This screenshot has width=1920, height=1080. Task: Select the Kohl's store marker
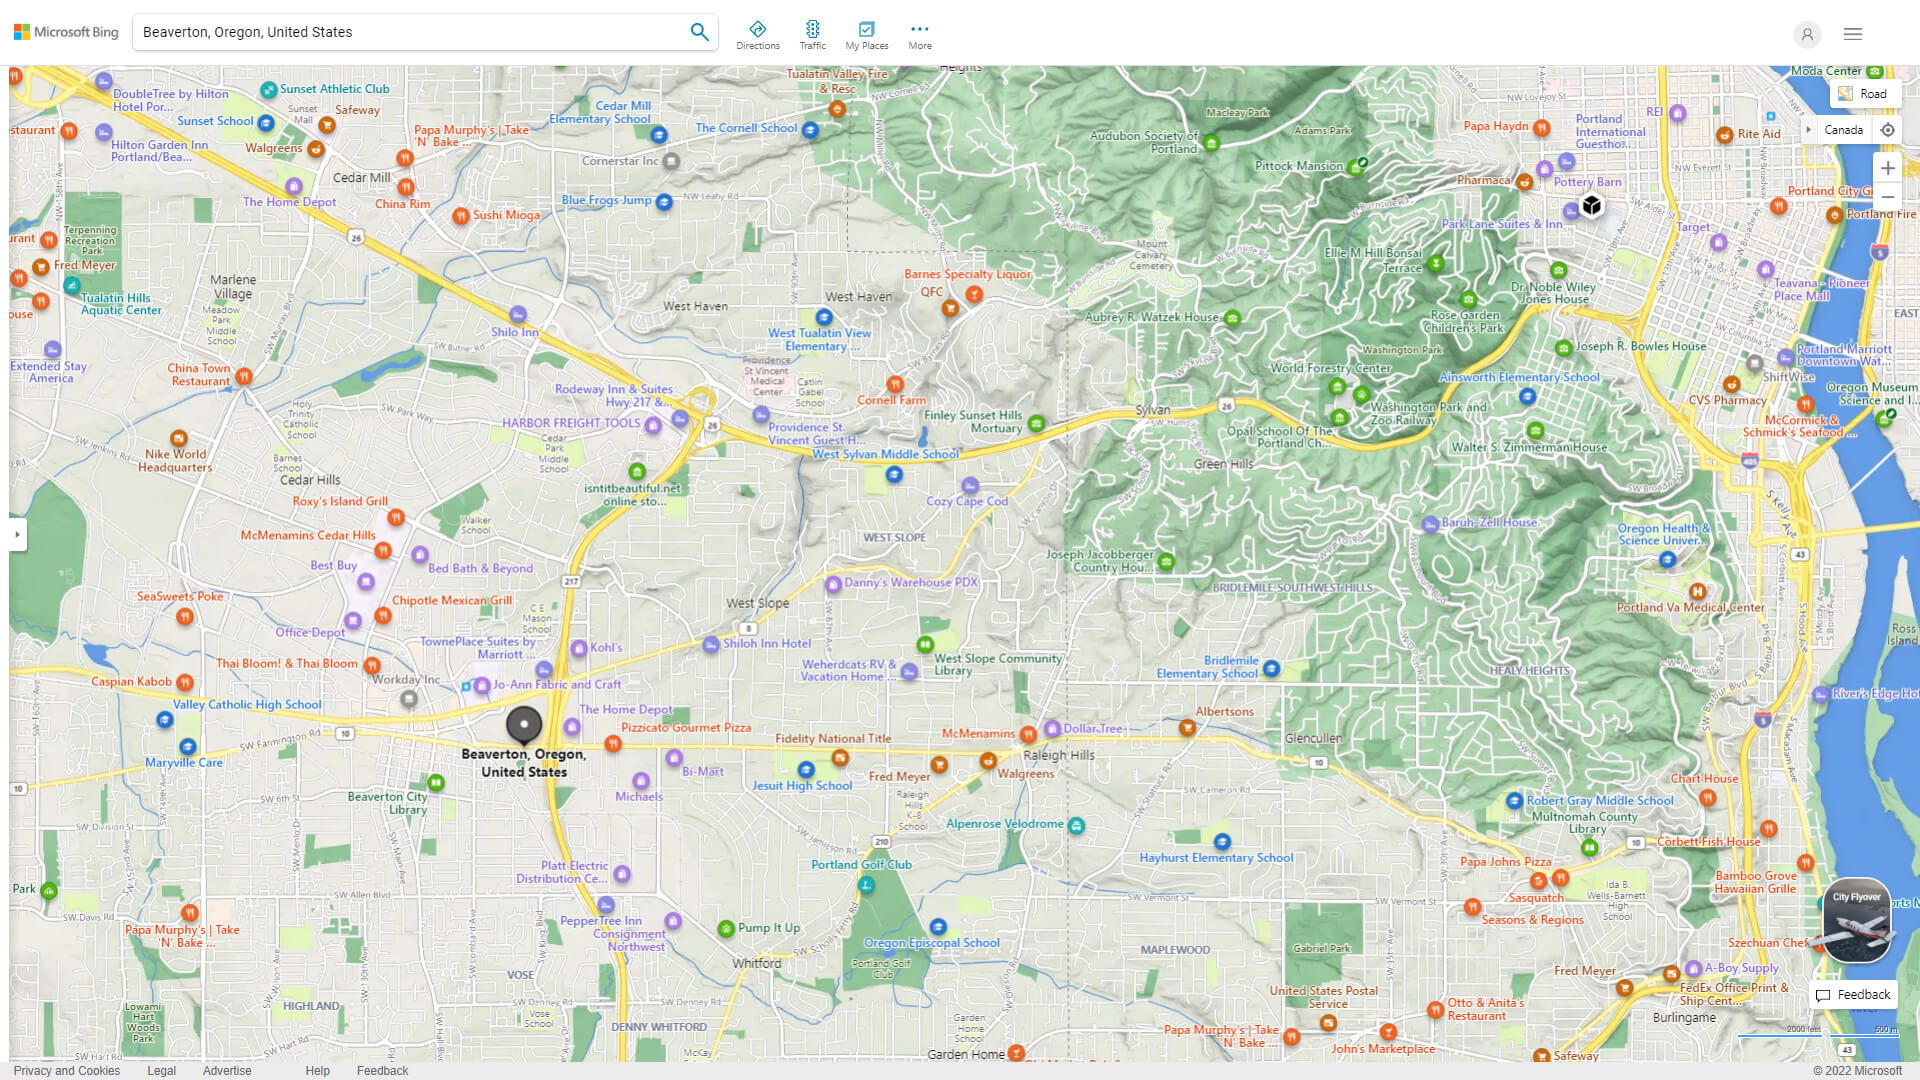pyautogui.click(x=579, y=648)
